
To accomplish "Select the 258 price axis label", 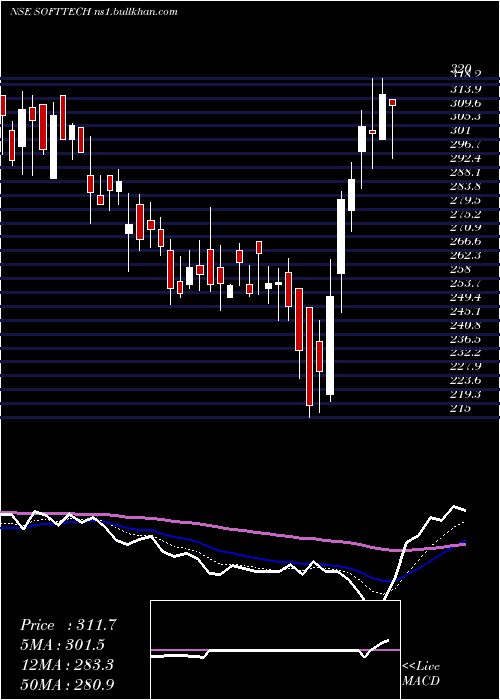I will point(461,270).
